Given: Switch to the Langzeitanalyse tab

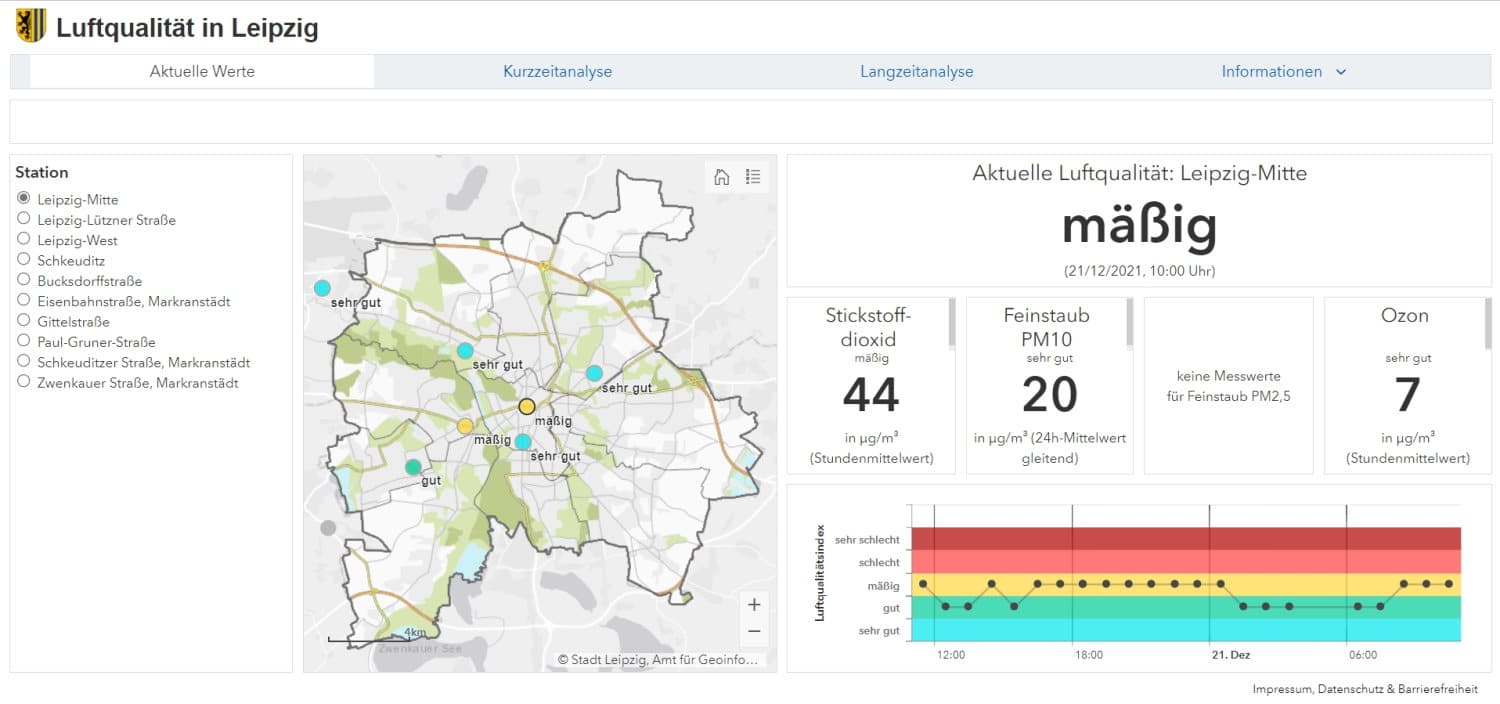Looking at the screenshot, I should (916, 72).
